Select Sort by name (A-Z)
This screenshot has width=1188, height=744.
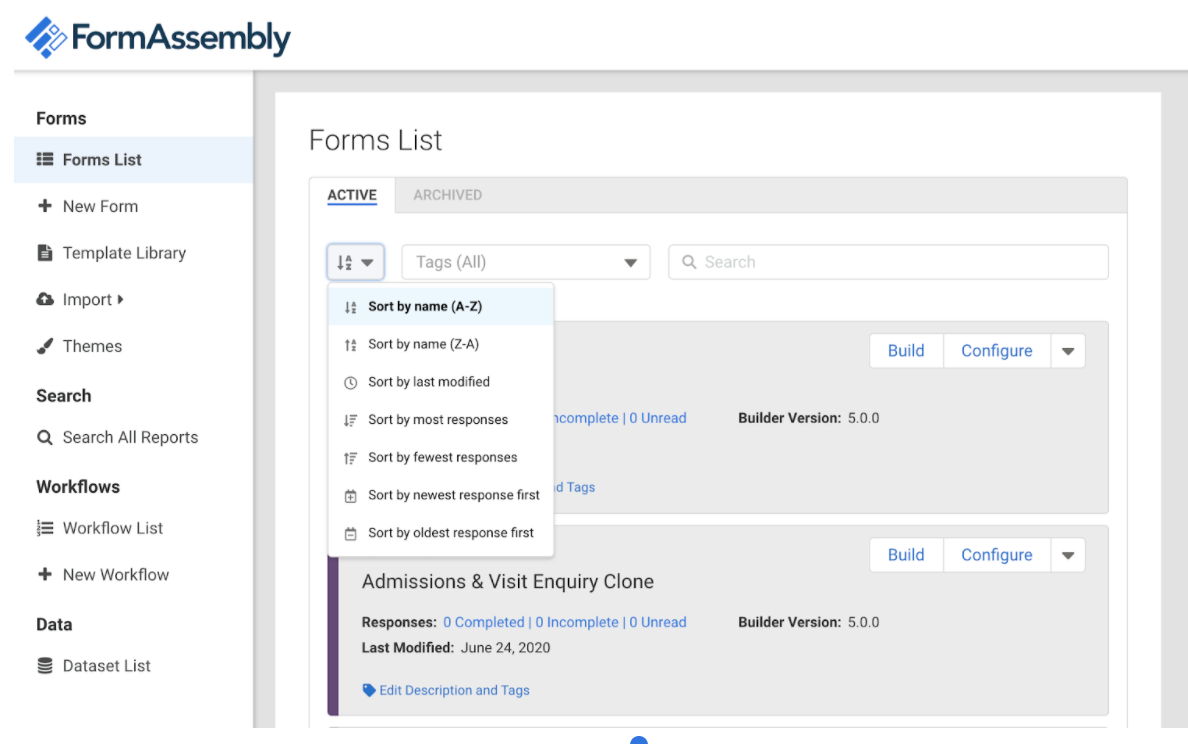coord(441,306)
